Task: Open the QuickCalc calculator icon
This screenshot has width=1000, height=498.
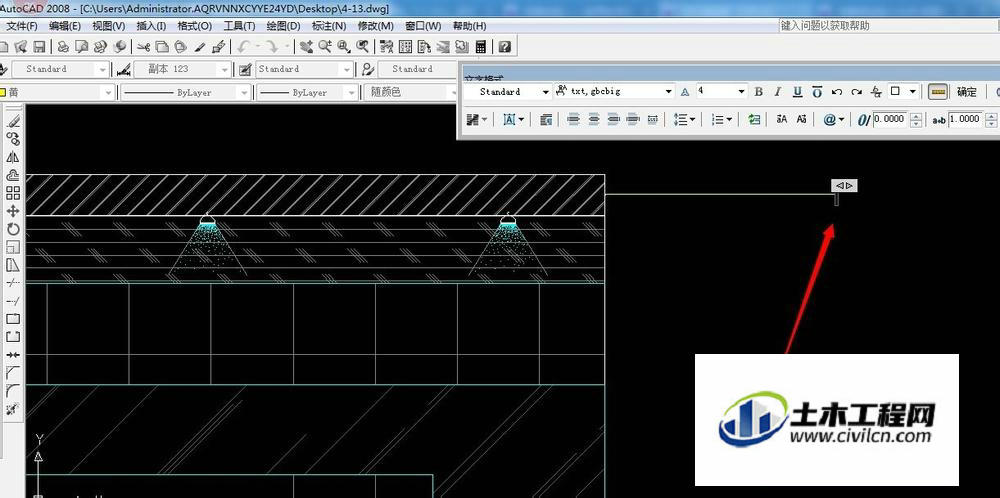Action: 480,47
